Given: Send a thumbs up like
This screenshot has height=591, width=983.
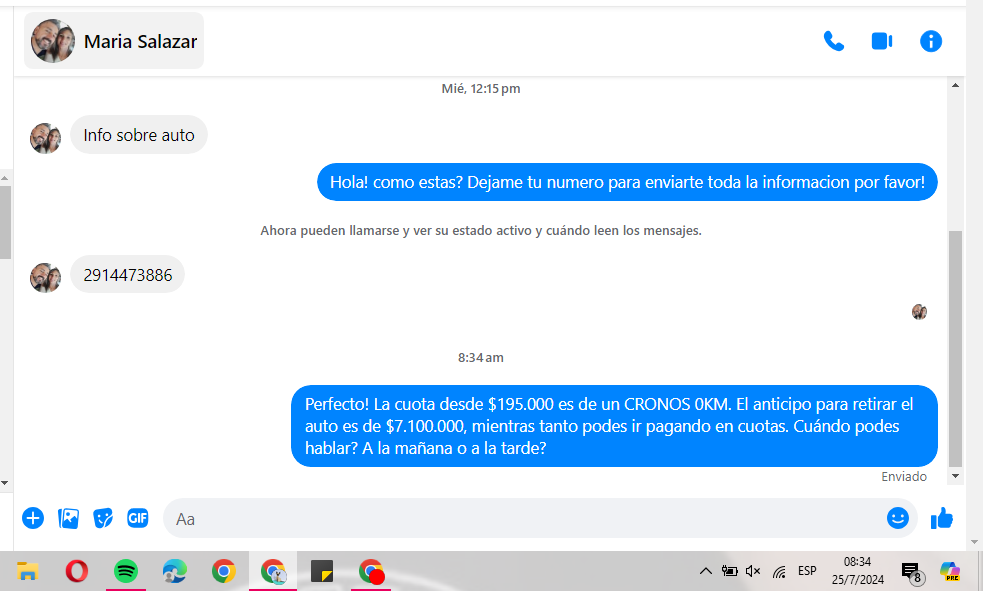Looking at the screenshot, I should tap(941, 518).
